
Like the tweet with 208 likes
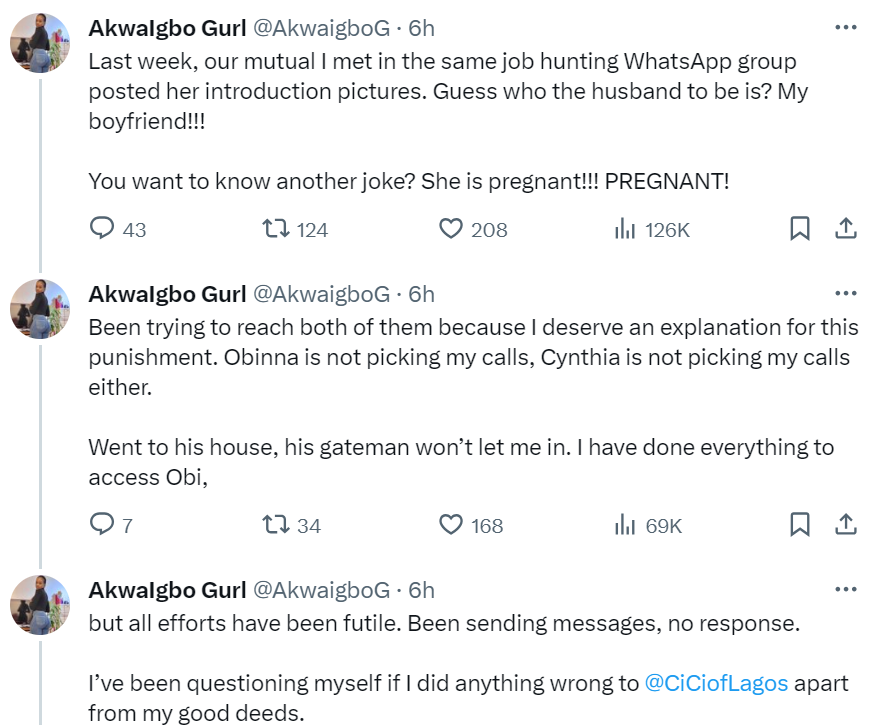(451, 229)
